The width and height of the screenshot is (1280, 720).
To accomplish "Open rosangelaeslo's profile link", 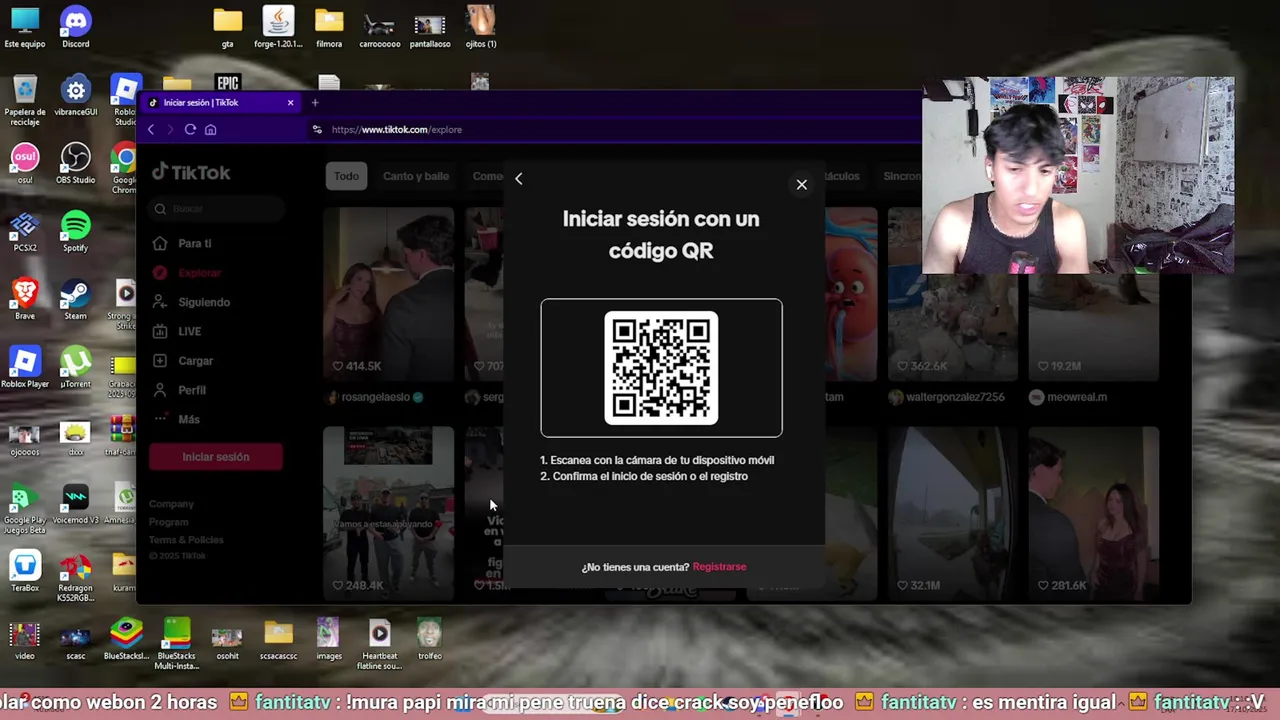I will point(376,397).
